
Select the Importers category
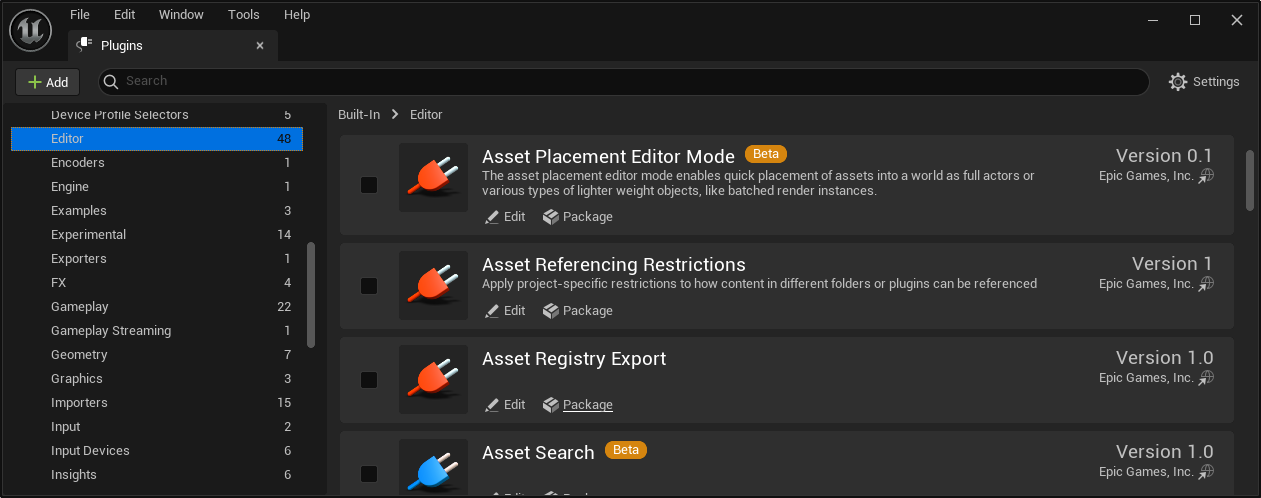(157, 403)
